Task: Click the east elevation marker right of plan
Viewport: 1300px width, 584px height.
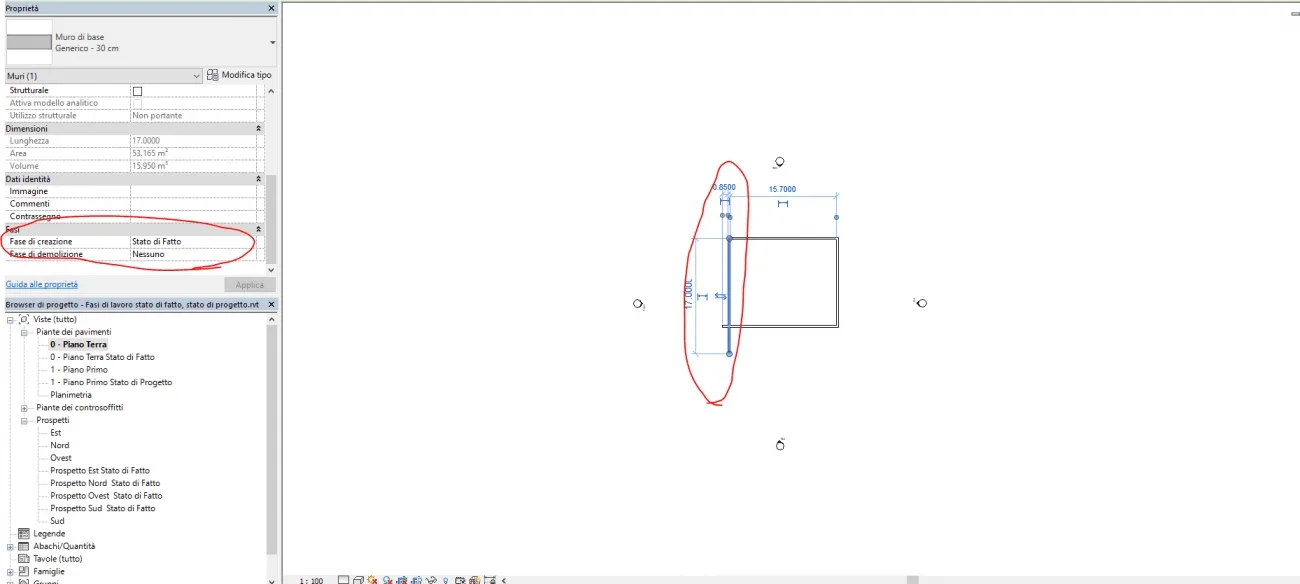Action: tap(920, 302)
